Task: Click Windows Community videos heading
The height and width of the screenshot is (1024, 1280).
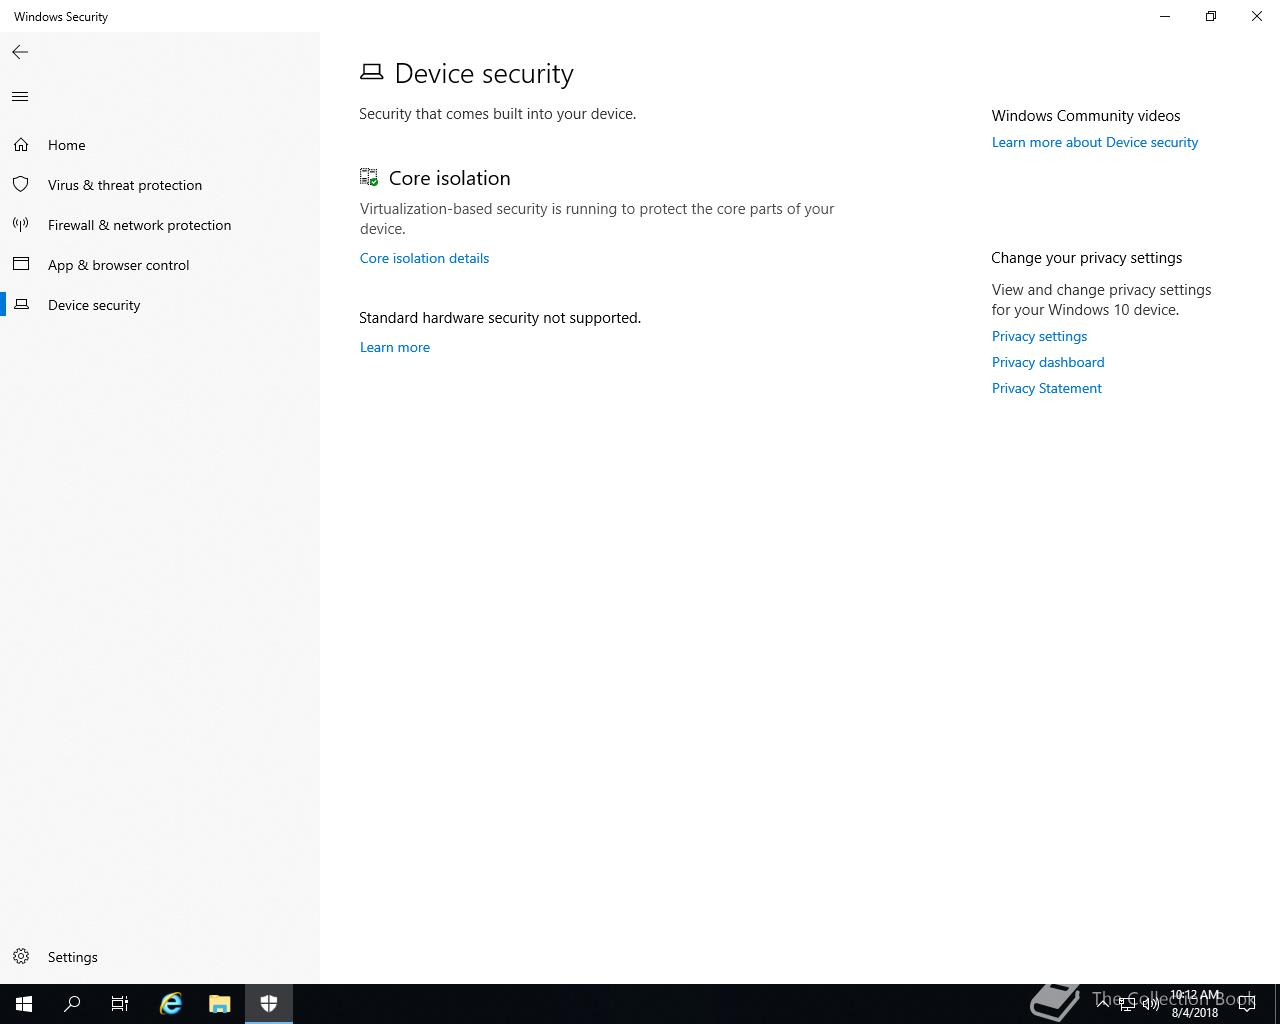Action: 1086,116
